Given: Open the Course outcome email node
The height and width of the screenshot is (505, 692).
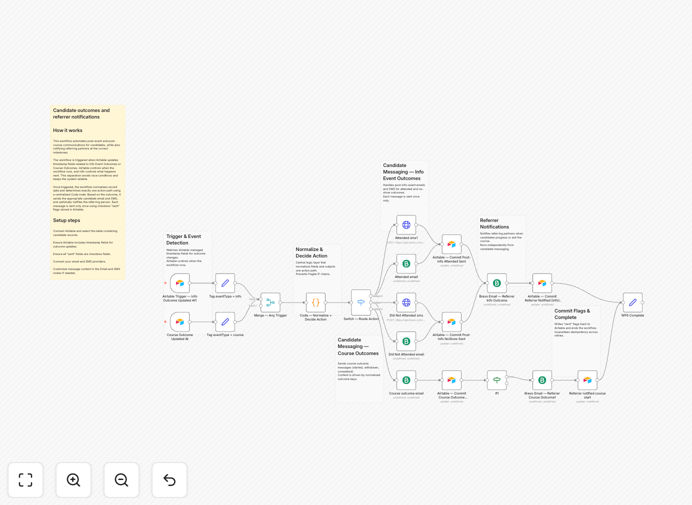Looking at the screenshot, I should [406, 380].
